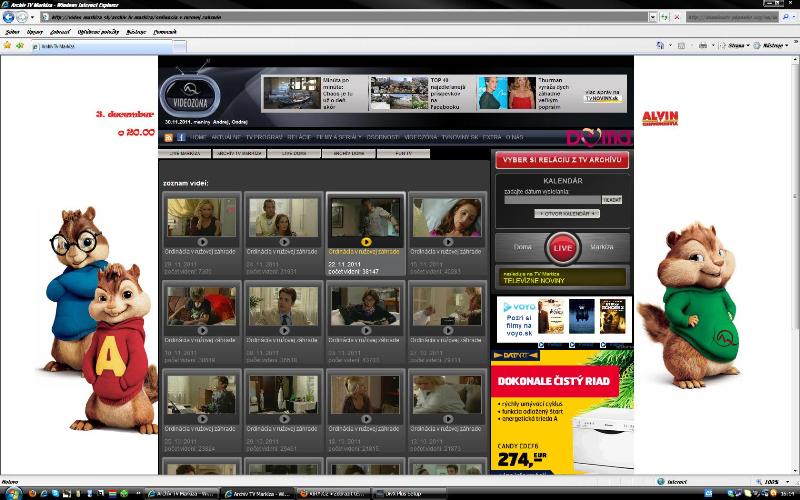The image size is (800, 500).
Task: Click the Datart Candy dishwasher advertisement
Action: pos(562,412)
